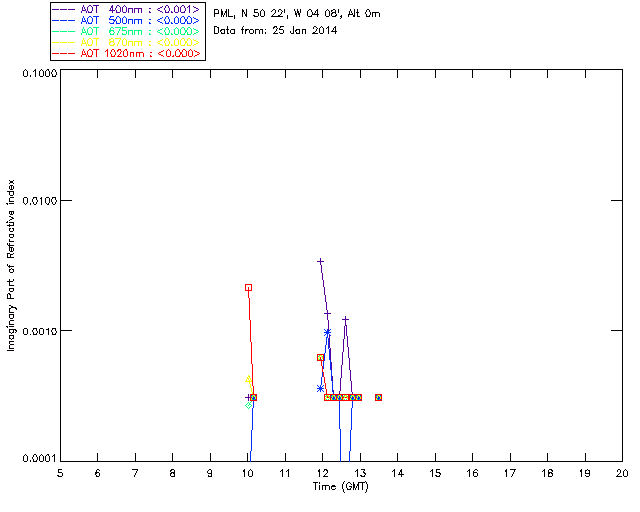The image size is (640, 512).
Task: Click the highest red square marker near 10 GMT
Action: tap(248, 288)
